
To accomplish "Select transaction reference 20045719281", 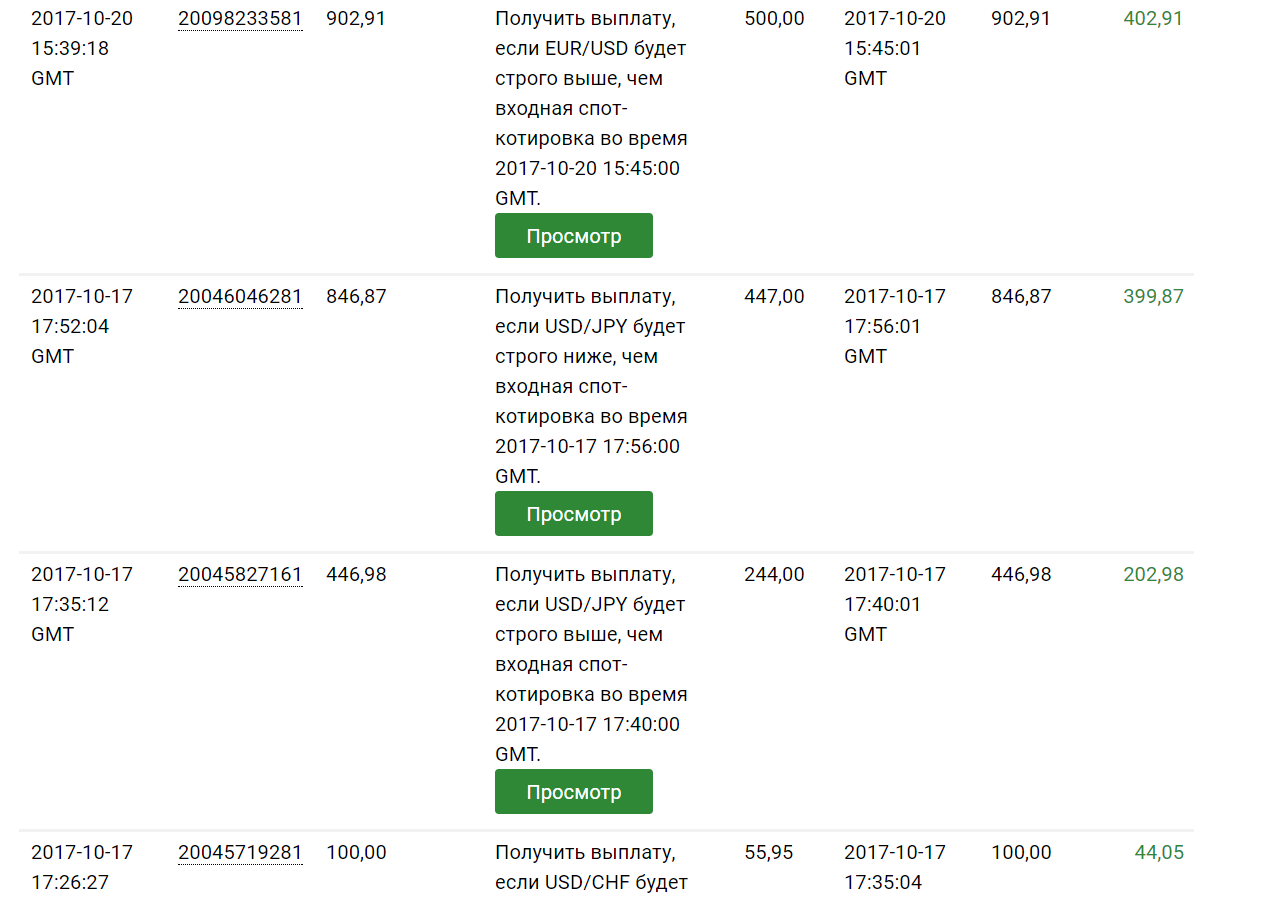I will click(240, 853).
